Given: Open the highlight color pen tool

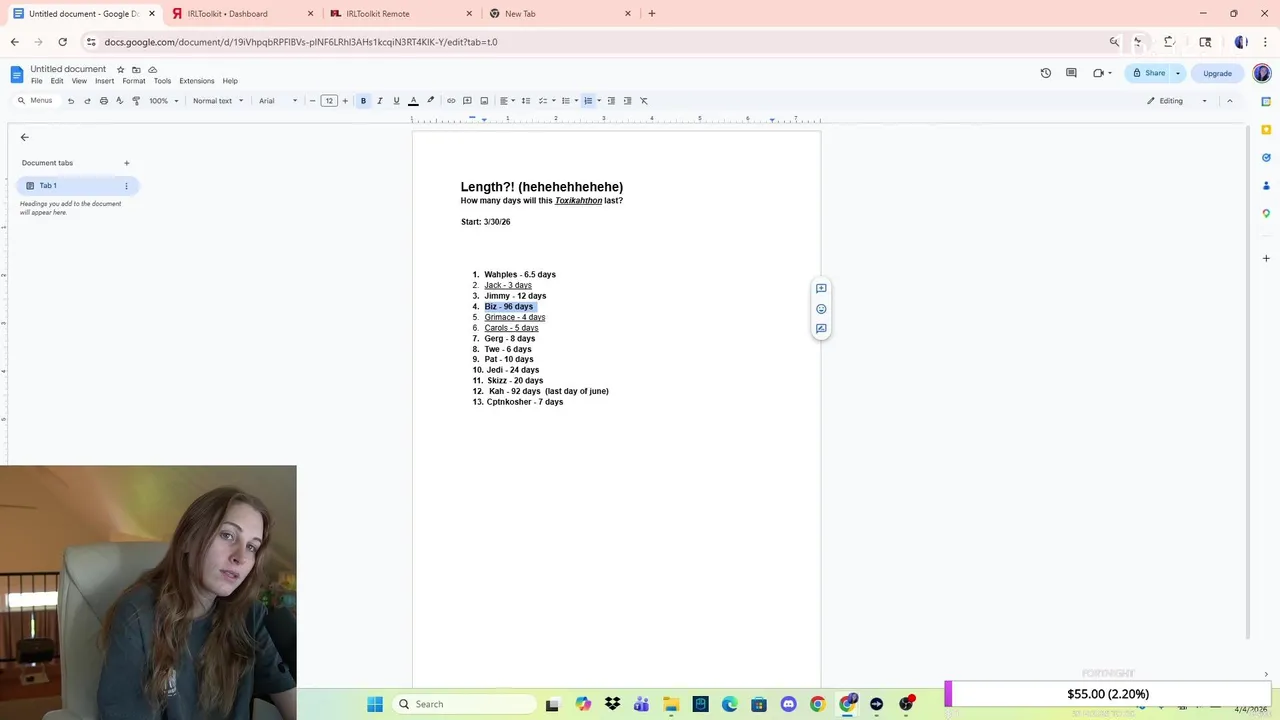Looking at the screenshot, I should tap(431, 101).
